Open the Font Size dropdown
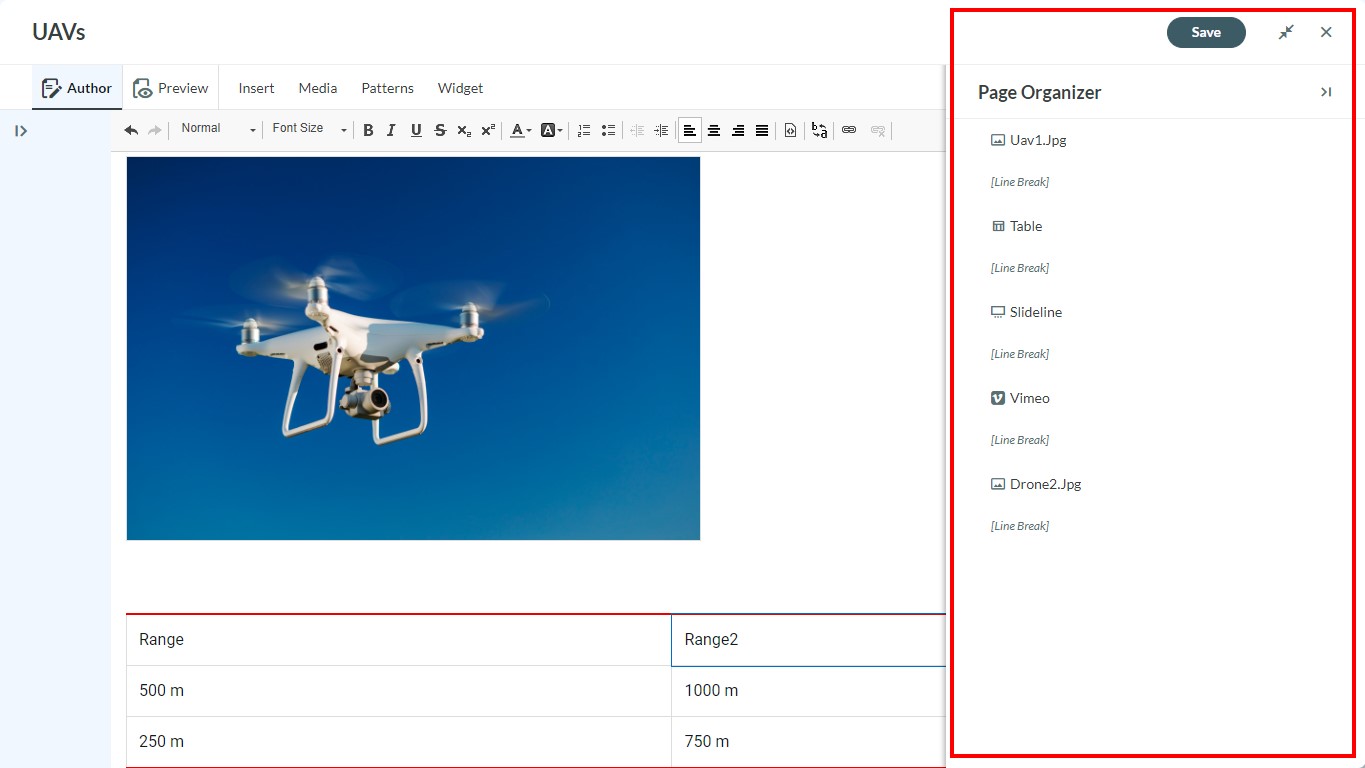The height and width of the screenshot is (768, 1365). [308, 129]
